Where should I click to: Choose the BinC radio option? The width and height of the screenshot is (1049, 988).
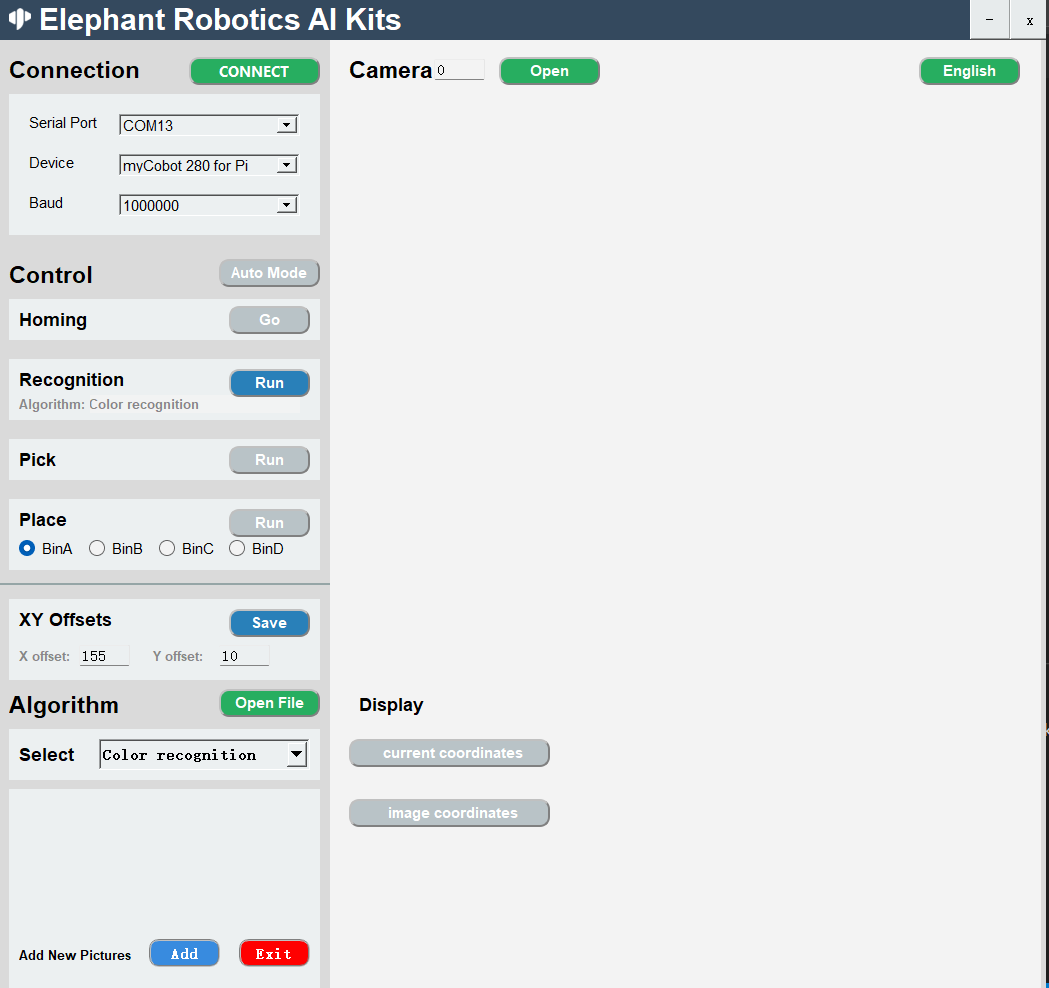point(167,549)
